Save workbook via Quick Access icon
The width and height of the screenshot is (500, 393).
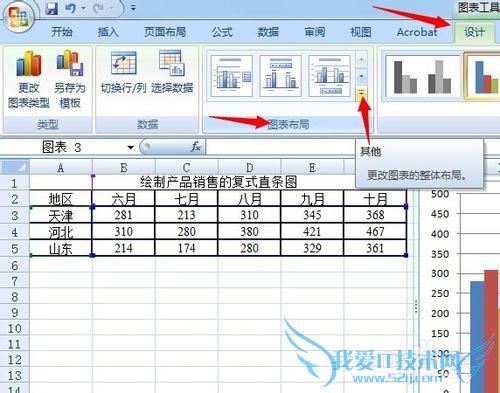[52, 8]
